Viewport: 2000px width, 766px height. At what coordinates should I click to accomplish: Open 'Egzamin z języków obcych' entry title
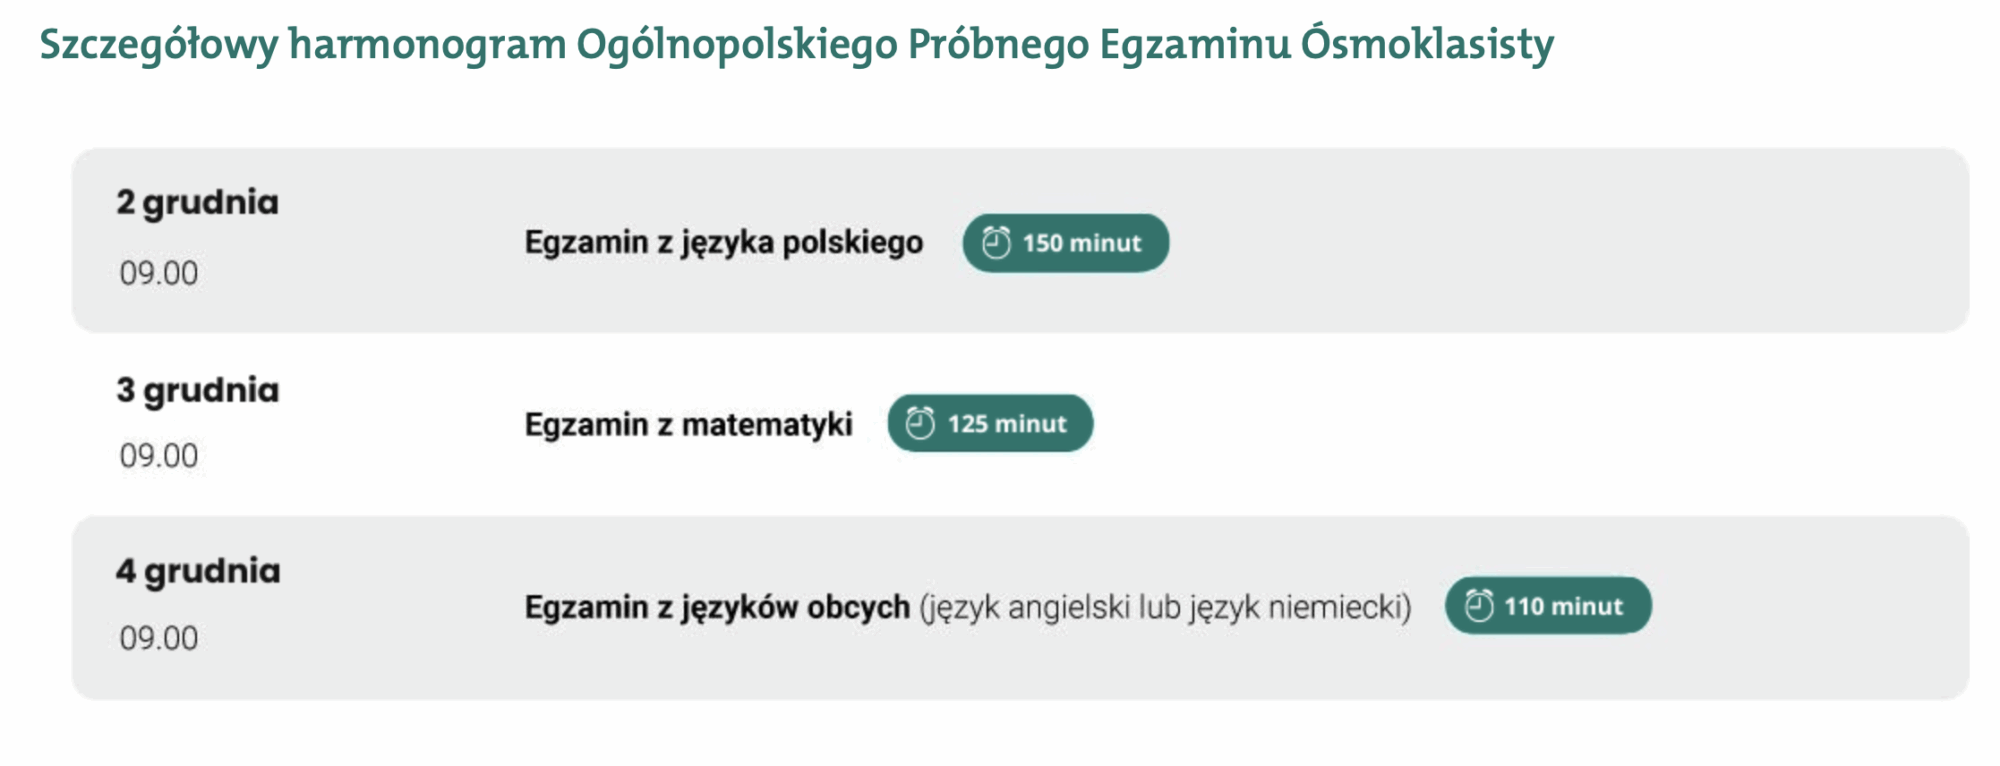(x=717, y=607)
